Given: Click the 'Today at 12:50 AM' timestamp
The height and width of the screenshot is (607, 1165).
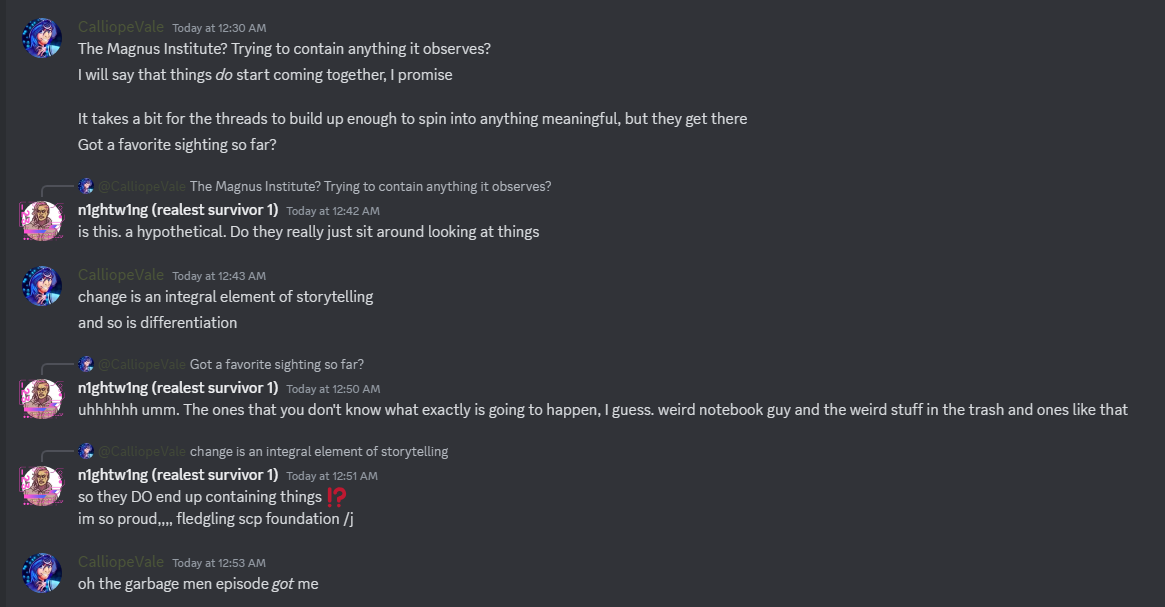Looking at the screenshot, I should pos(333,389).
